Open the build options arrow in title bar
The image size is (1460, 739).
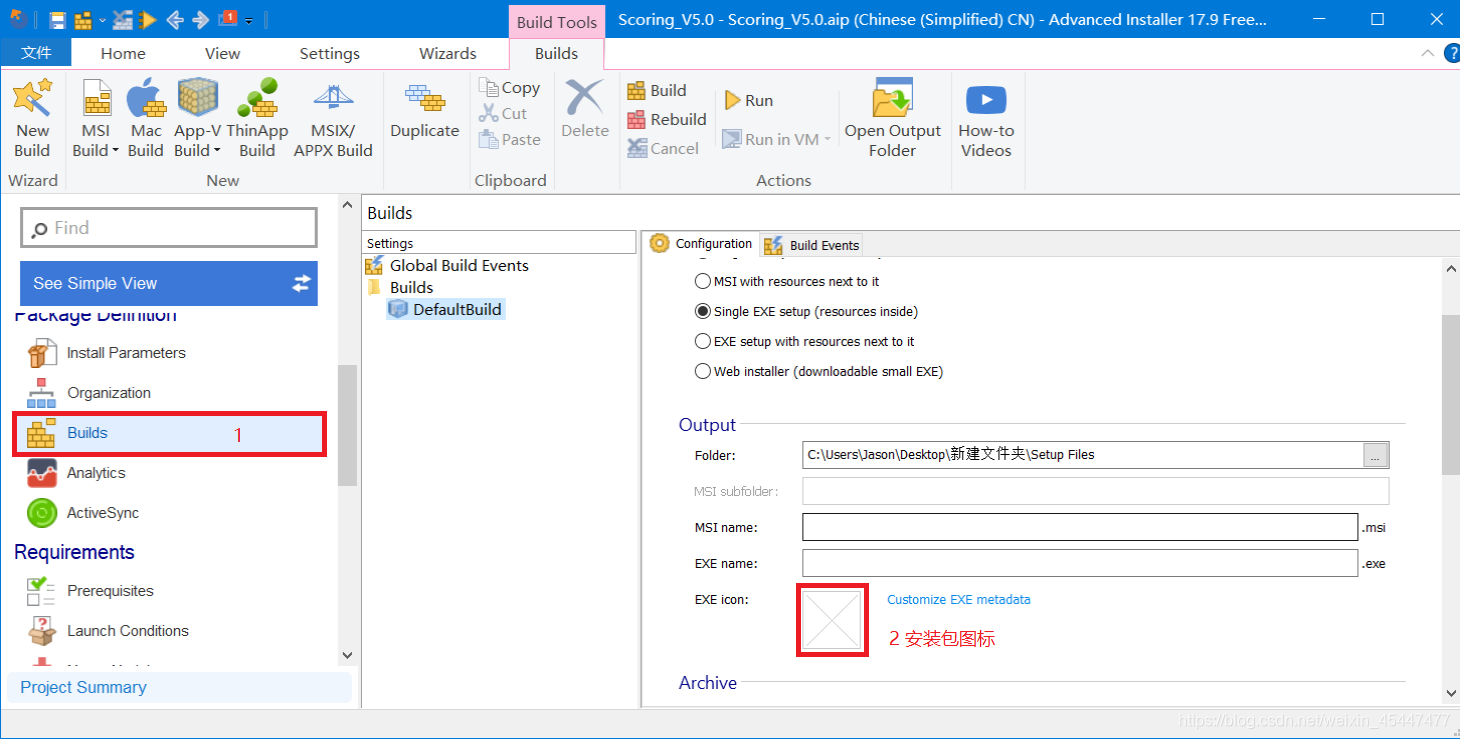(x=101, y=20)
